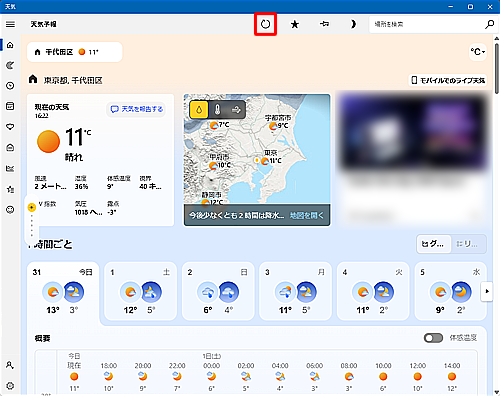The width and height of the screenshot is (500, 396).
Task: Select day 5 Wednesday forecast card
Action: [450, 291]
